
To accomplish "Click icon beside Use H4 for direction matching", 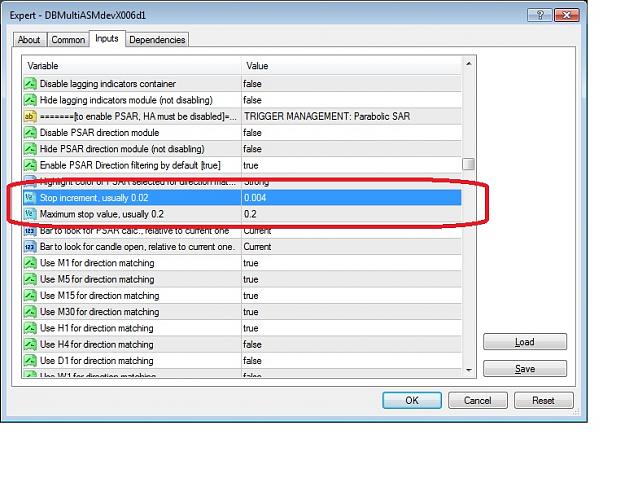I will tap(30, 344).
